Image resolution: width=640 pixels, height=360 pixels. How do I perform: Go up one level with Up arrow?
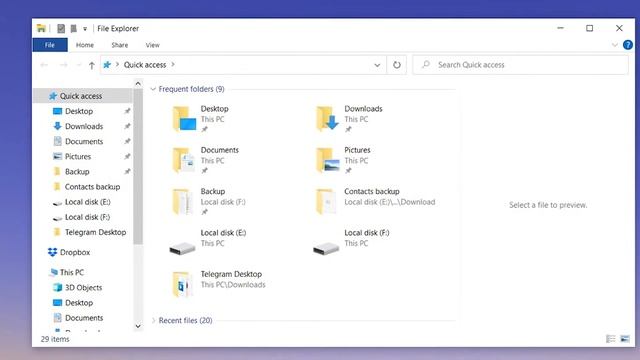(92, 65)
